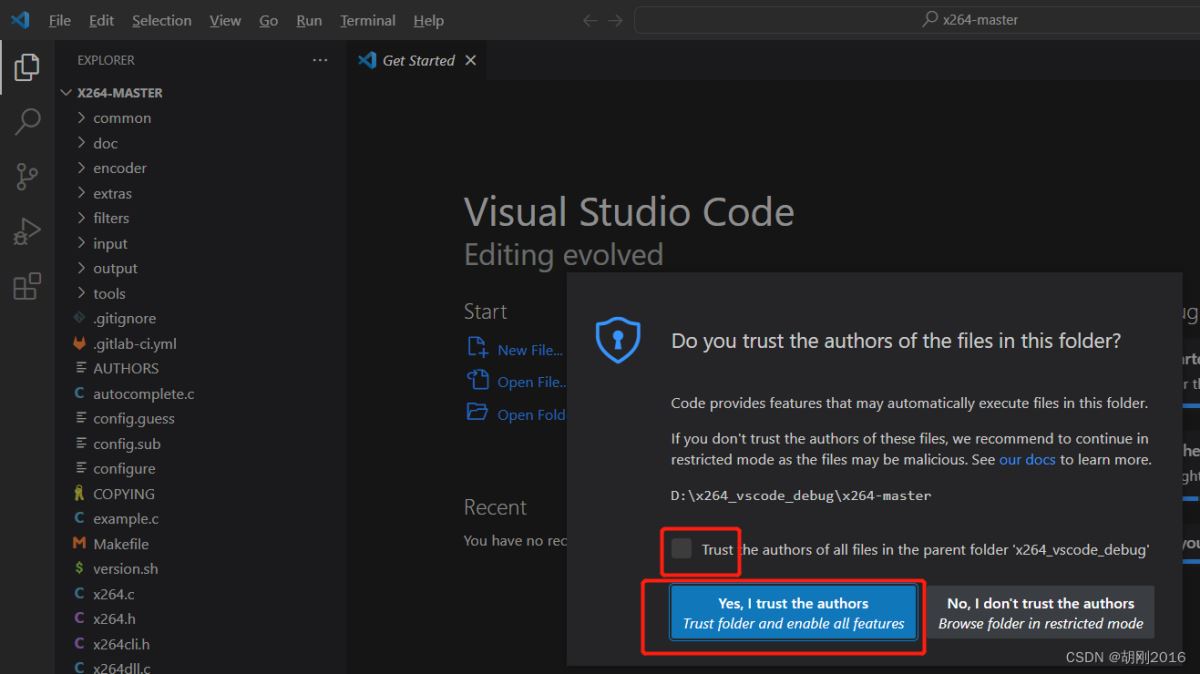The height and width of the screenshot is (674, 1200).
Task: Open the View menu
Action: [225, 20]
